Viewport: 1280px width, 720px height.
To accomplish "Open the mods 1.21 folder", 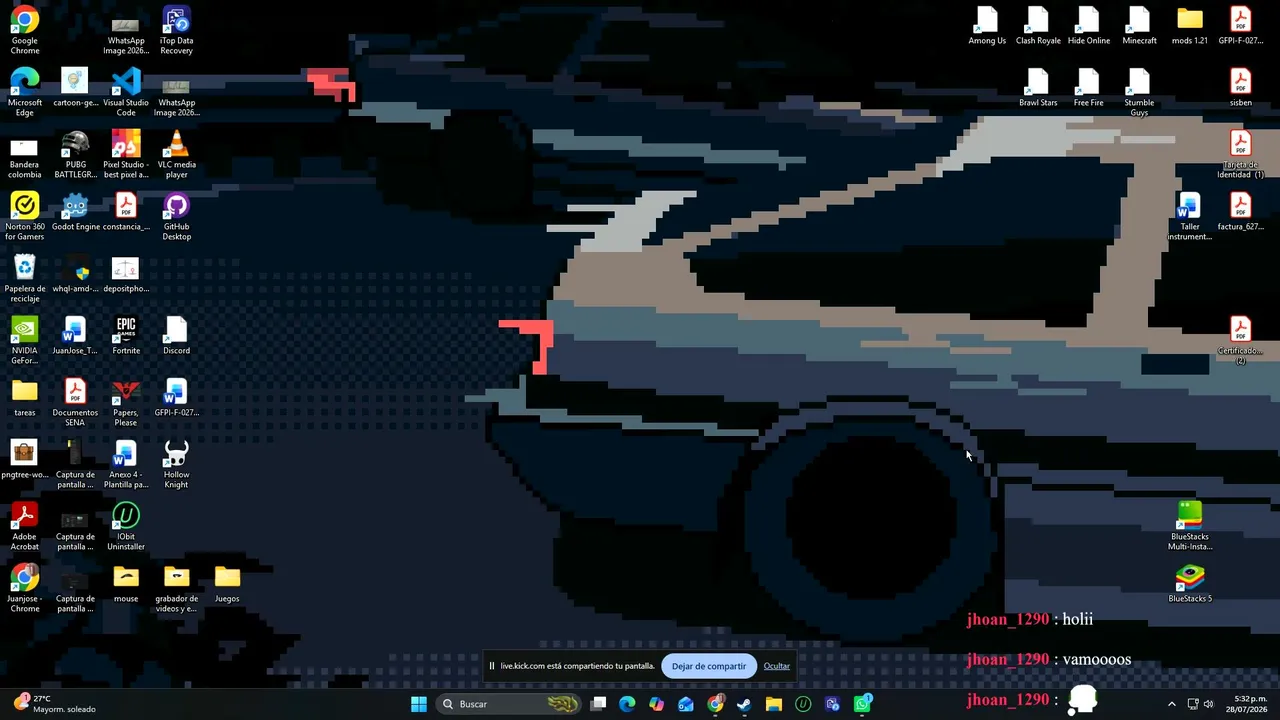I will tap(1190, 26).
